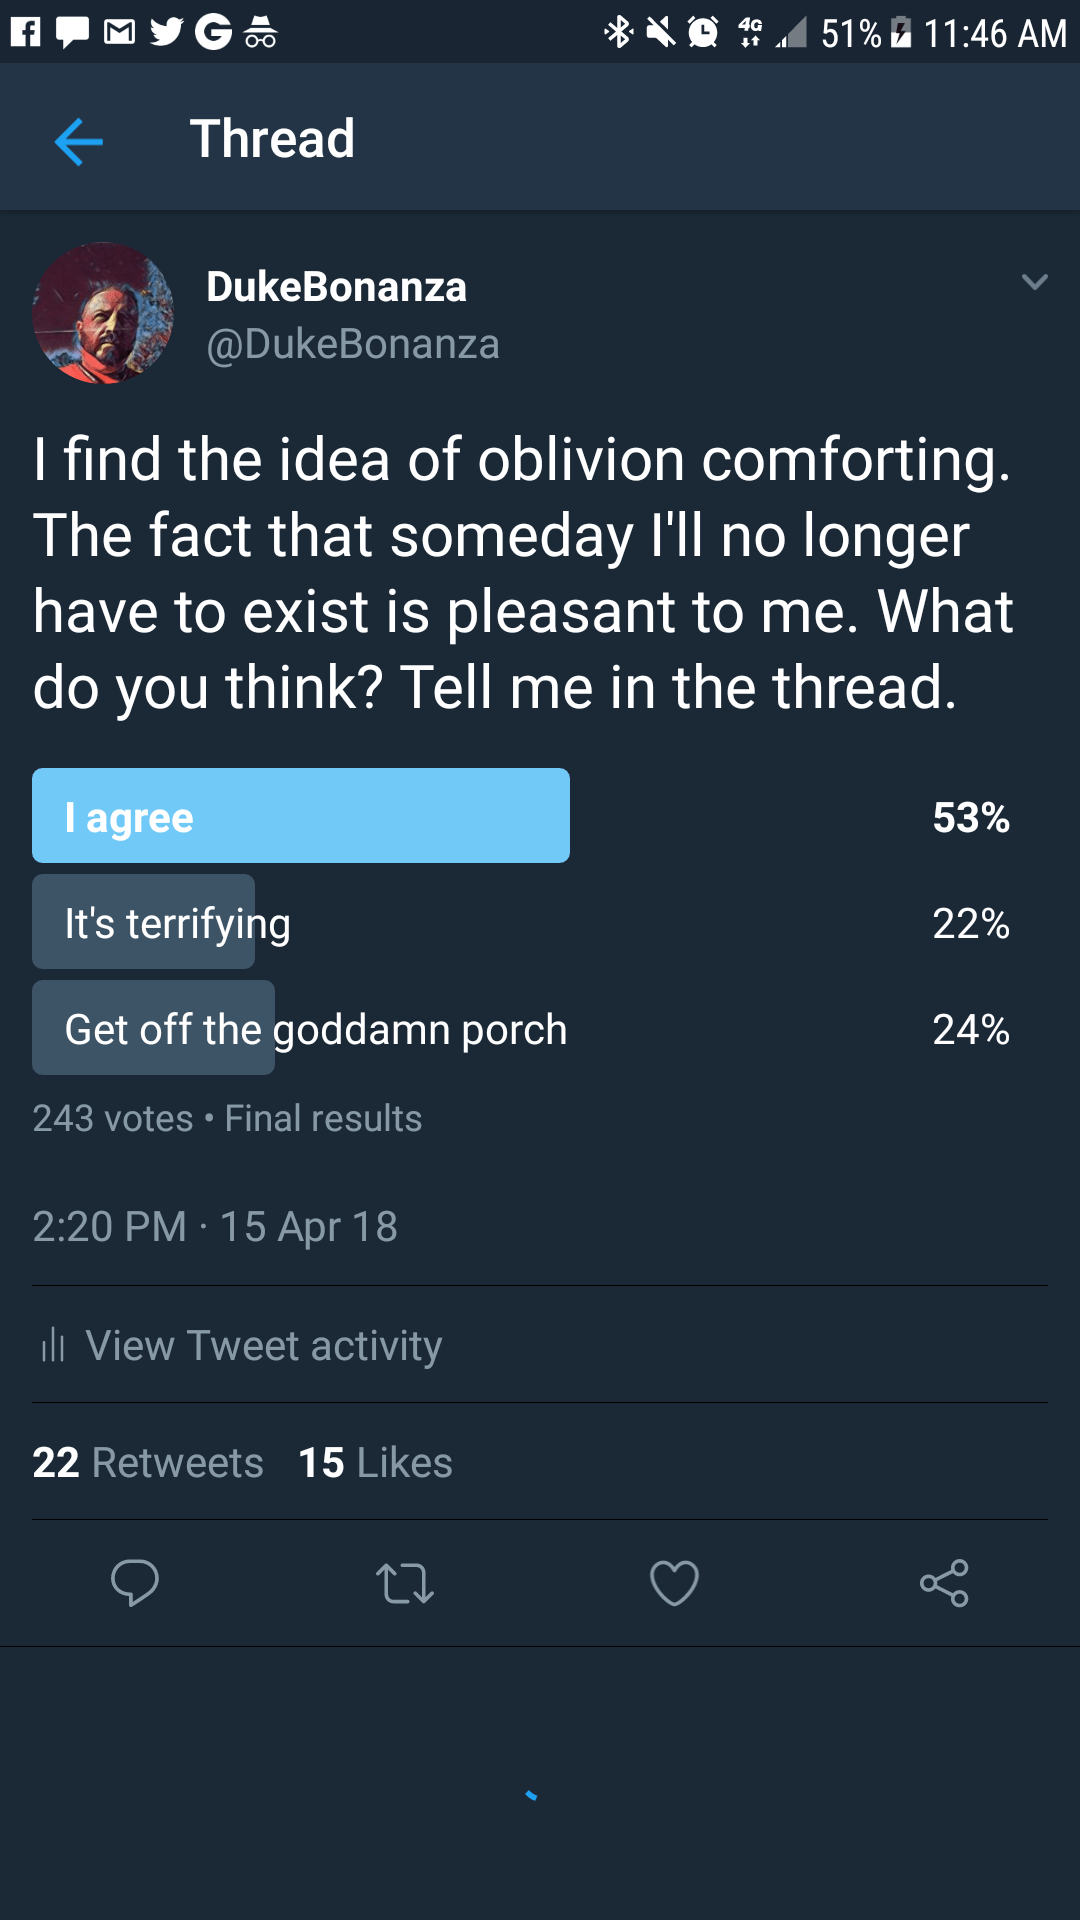View the 15 Likes list

click(375, 1462)
